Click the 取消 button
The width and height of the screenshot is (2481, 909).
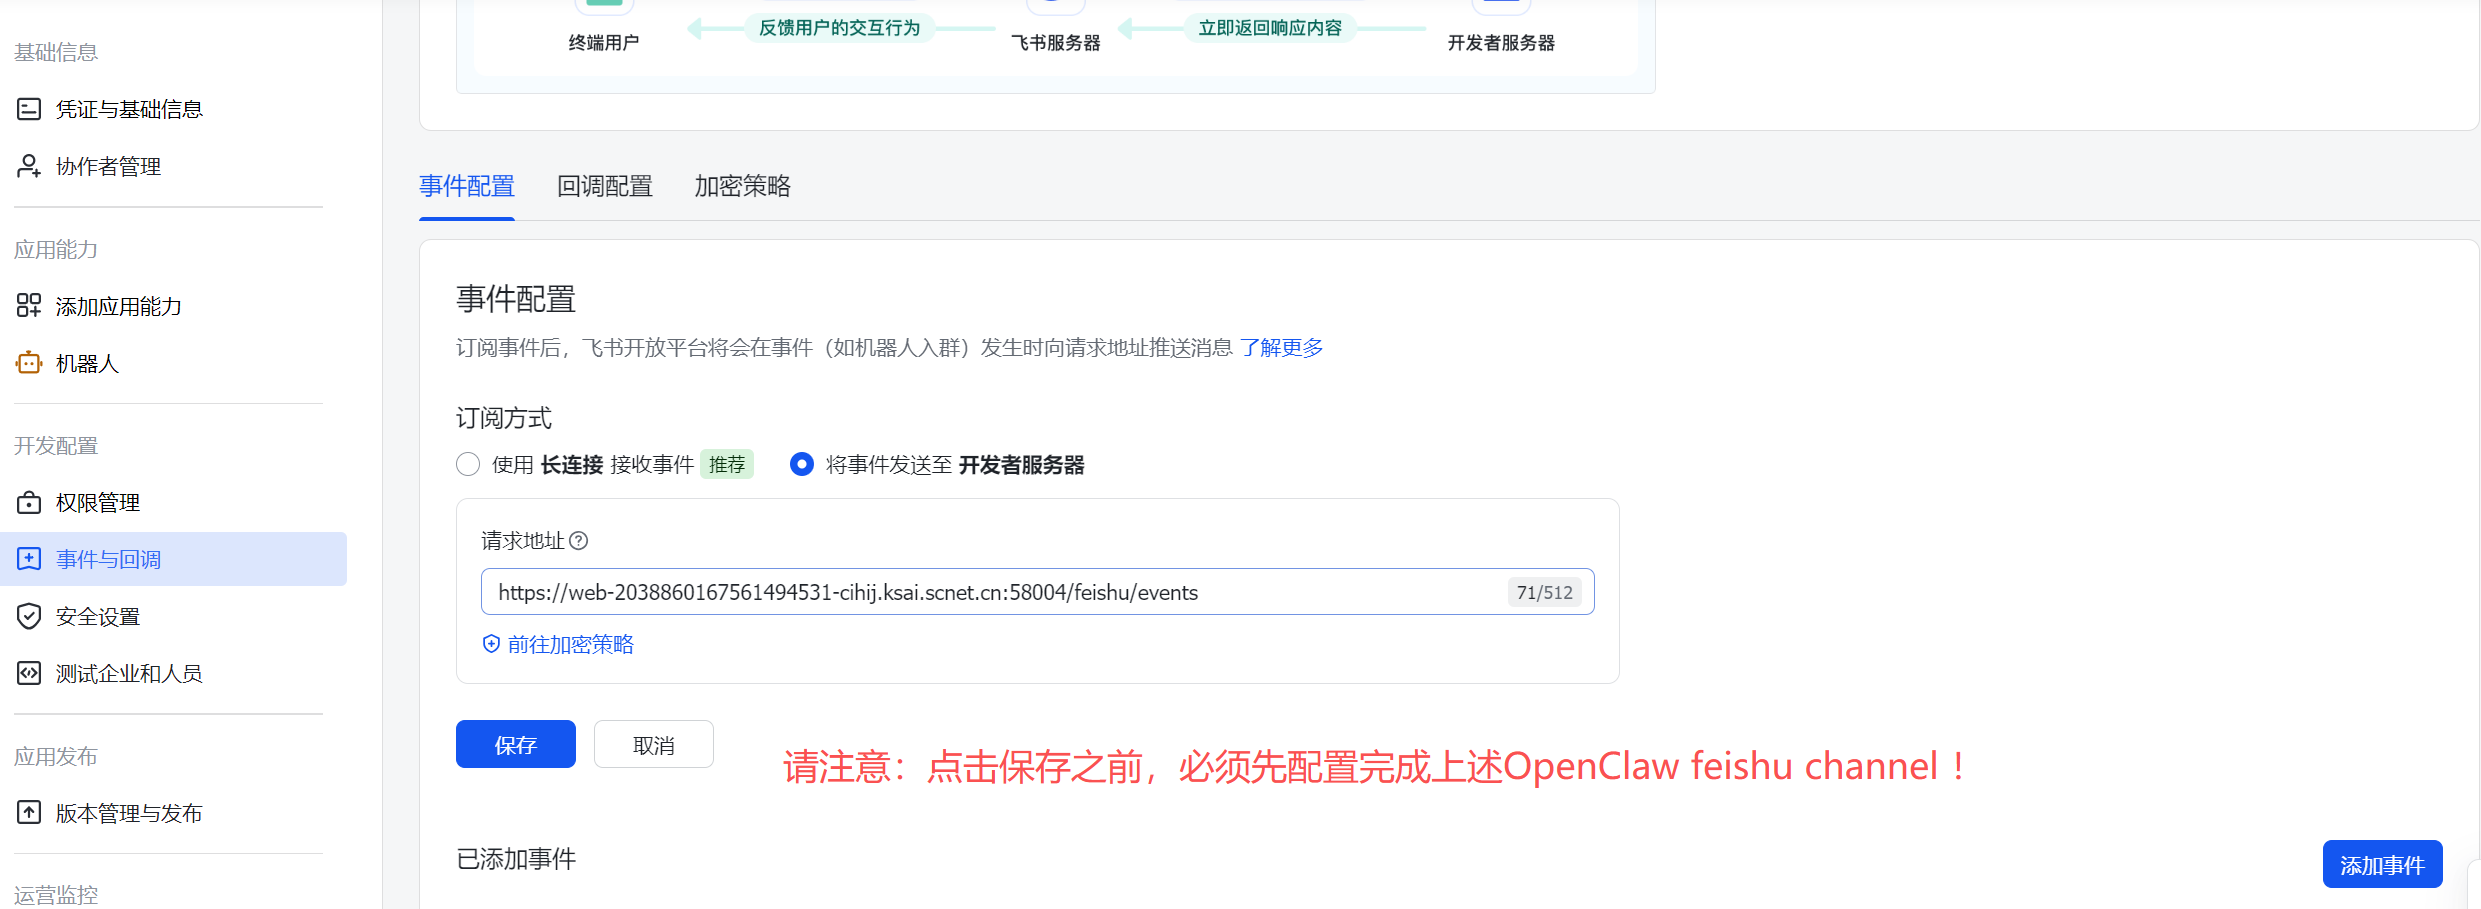click(653, 744)
